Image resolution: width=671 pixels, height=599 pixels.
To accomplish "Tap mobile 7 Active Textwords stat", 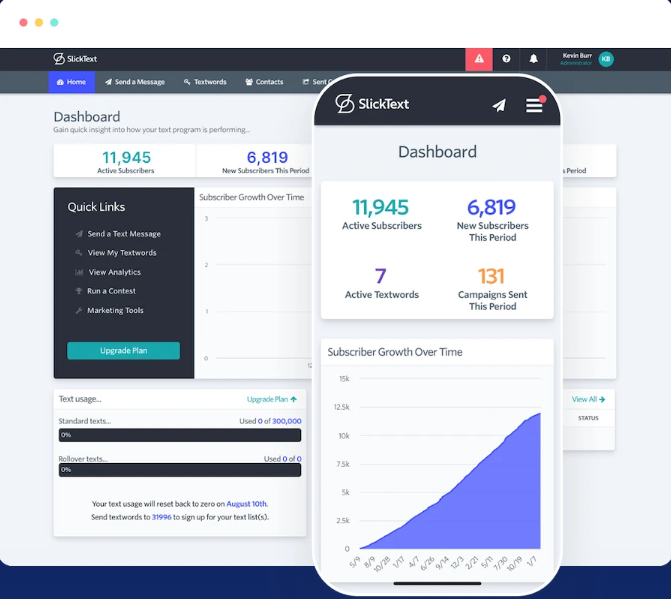I will (381, 283).
